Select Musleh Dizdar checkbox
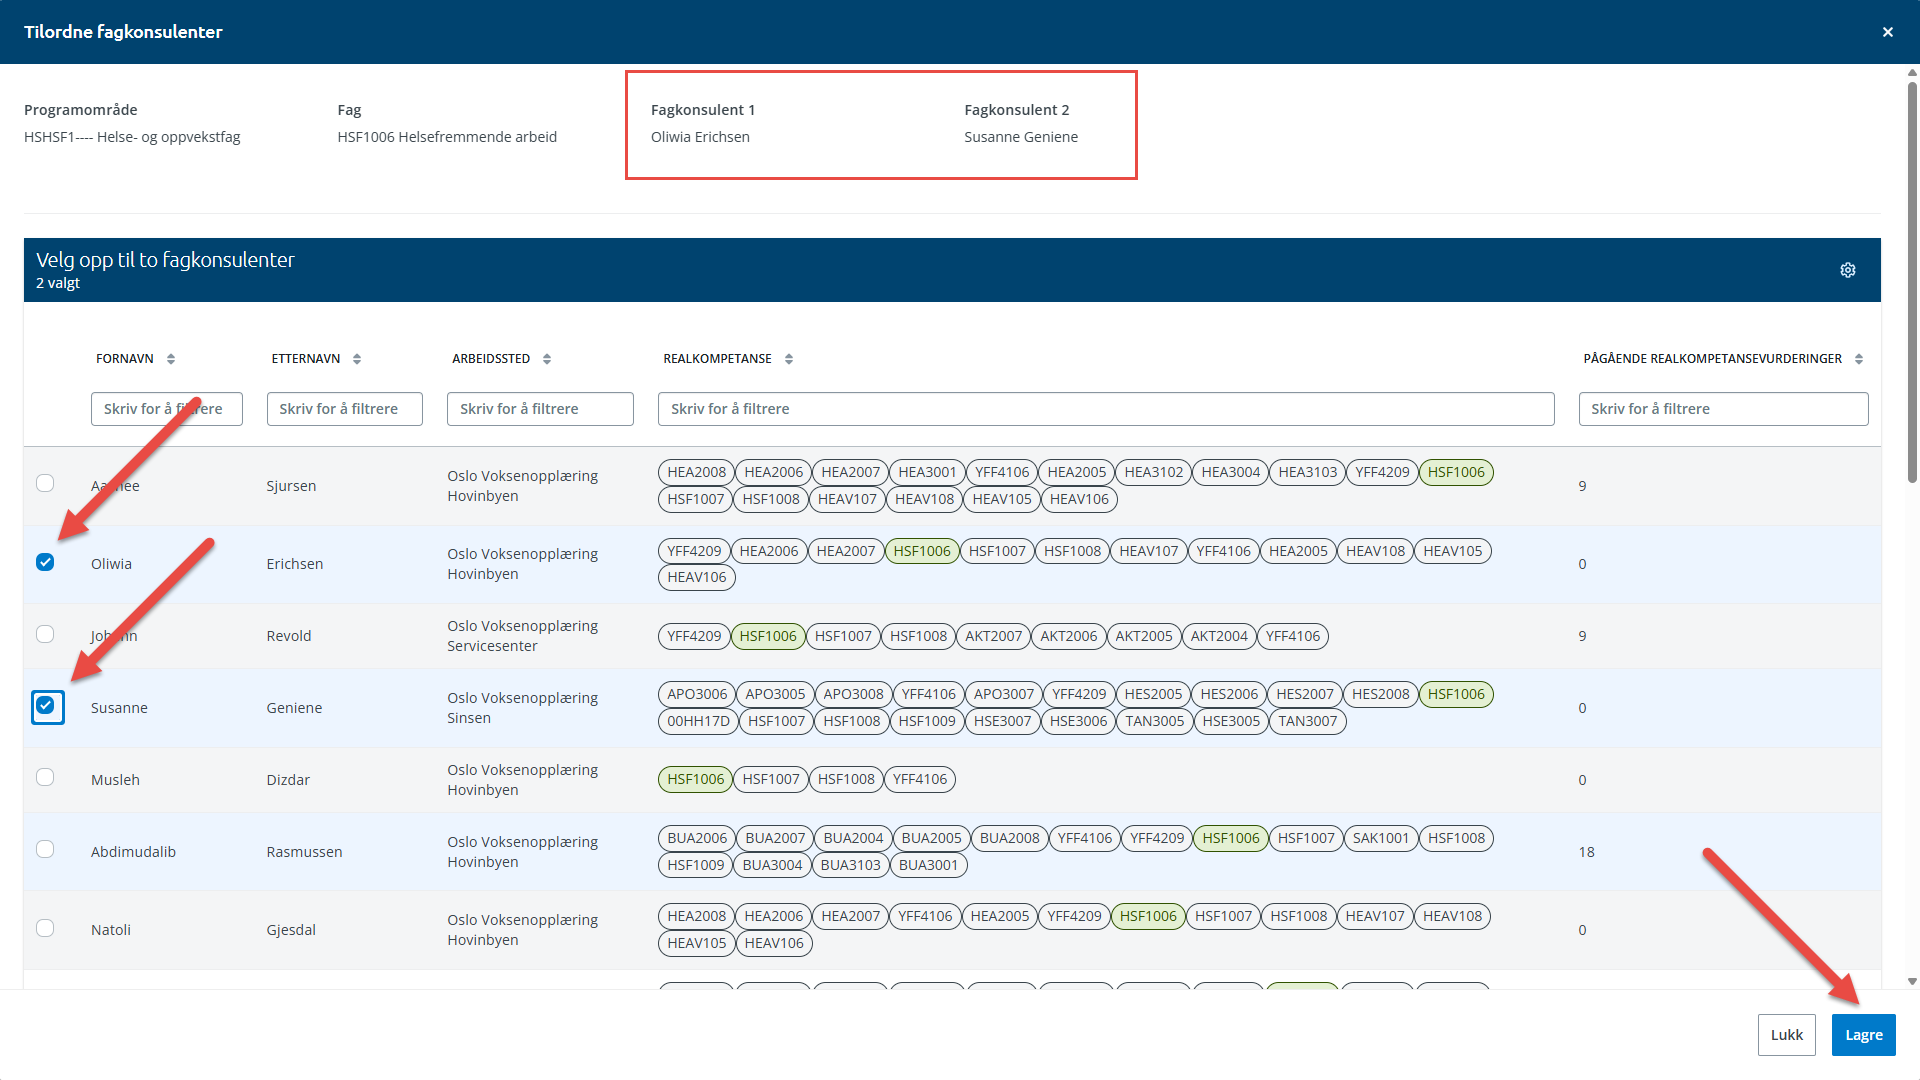This screenshot has height=1080, width=1920. (x=45, y=777)
